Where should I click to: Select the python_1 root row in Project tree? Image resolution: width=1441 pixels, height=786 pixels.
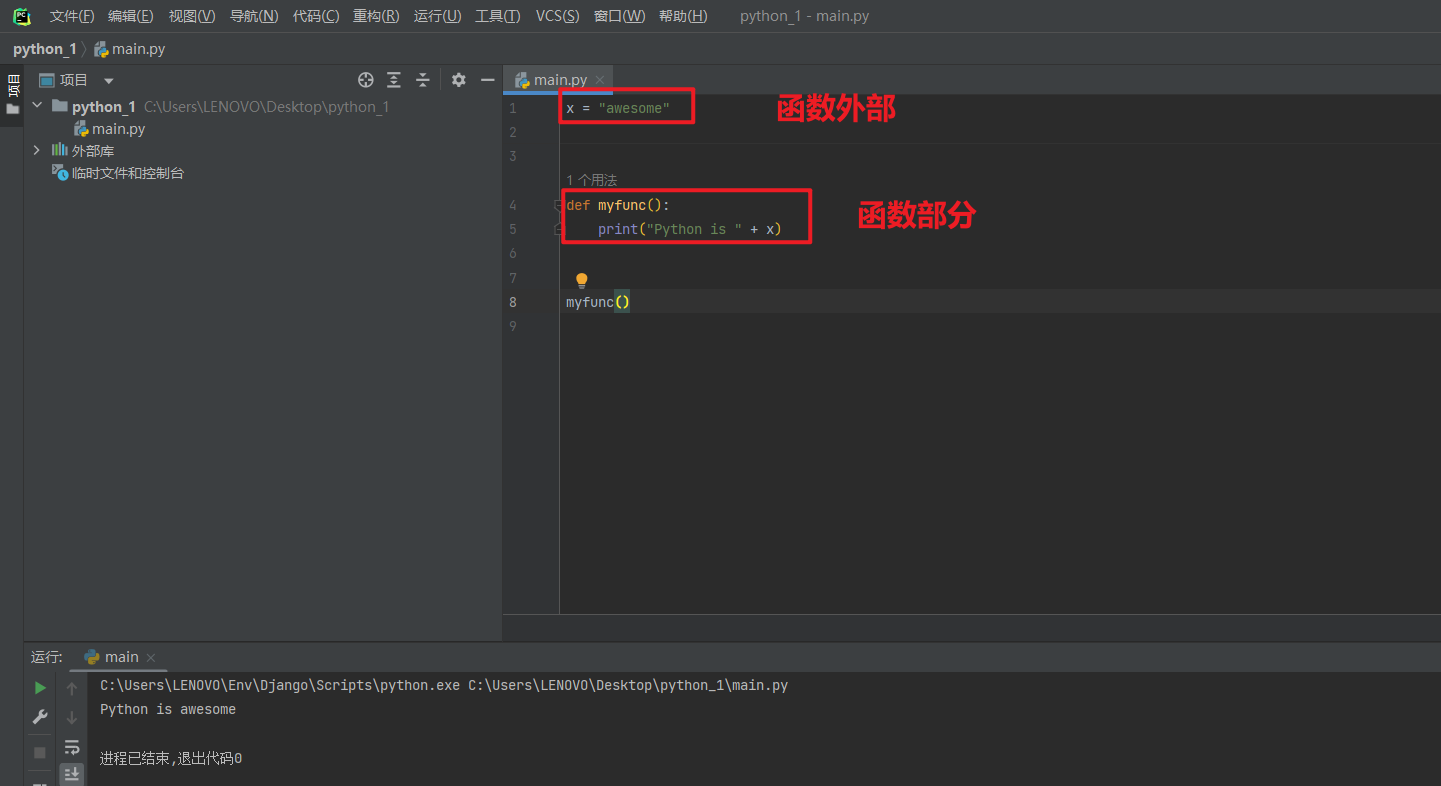point(262,107)
